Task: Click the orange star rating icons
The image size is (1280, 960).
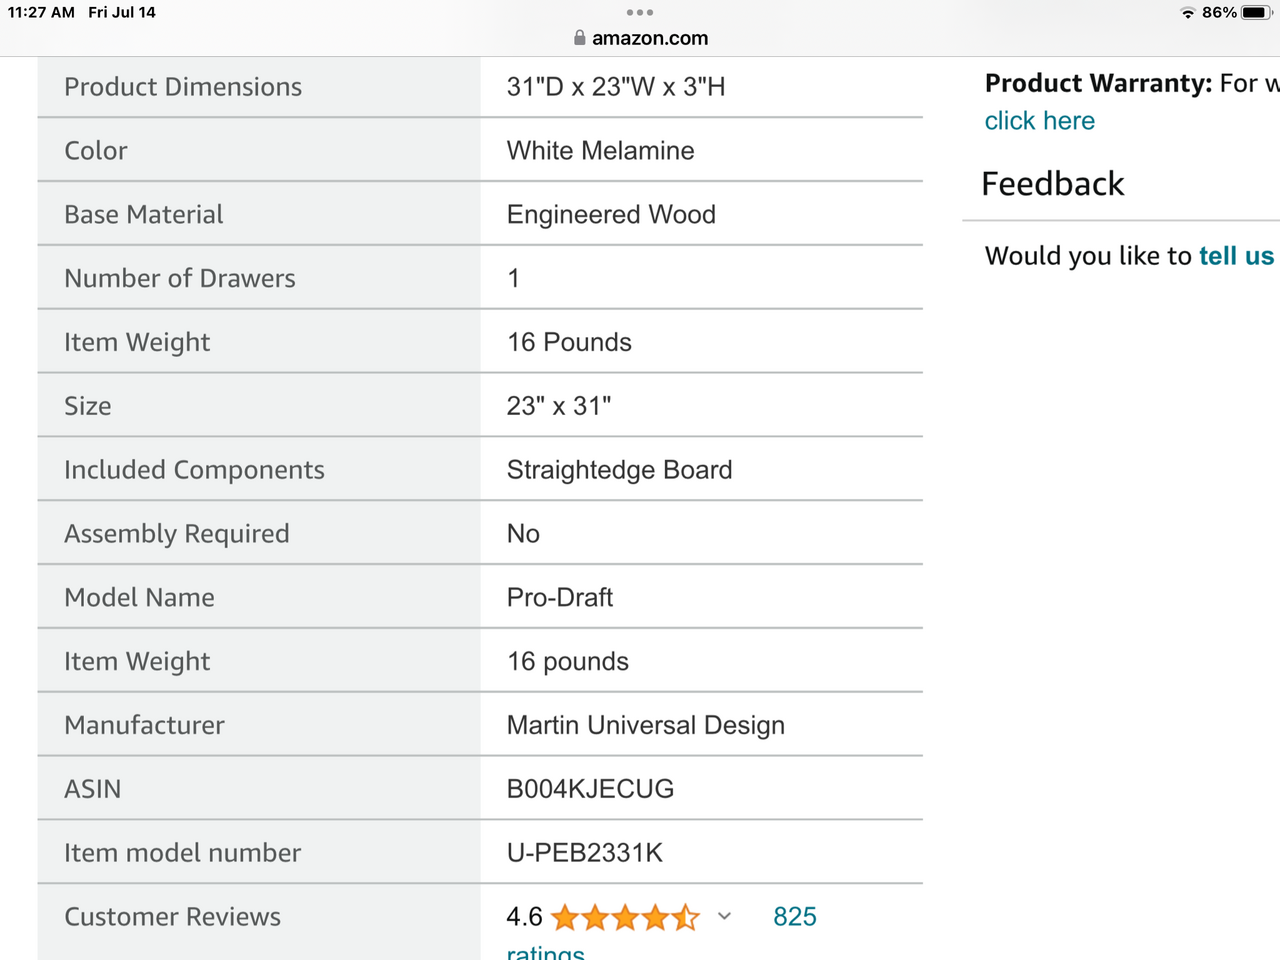Action: click(625, 917)
